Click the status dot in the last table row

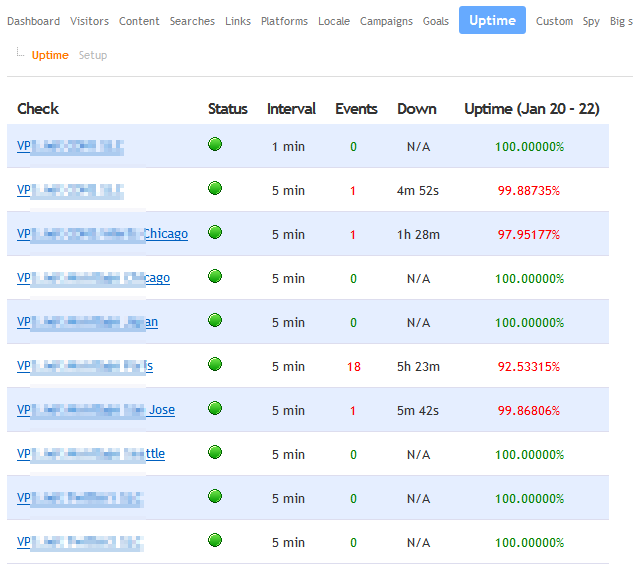point(215,541)
